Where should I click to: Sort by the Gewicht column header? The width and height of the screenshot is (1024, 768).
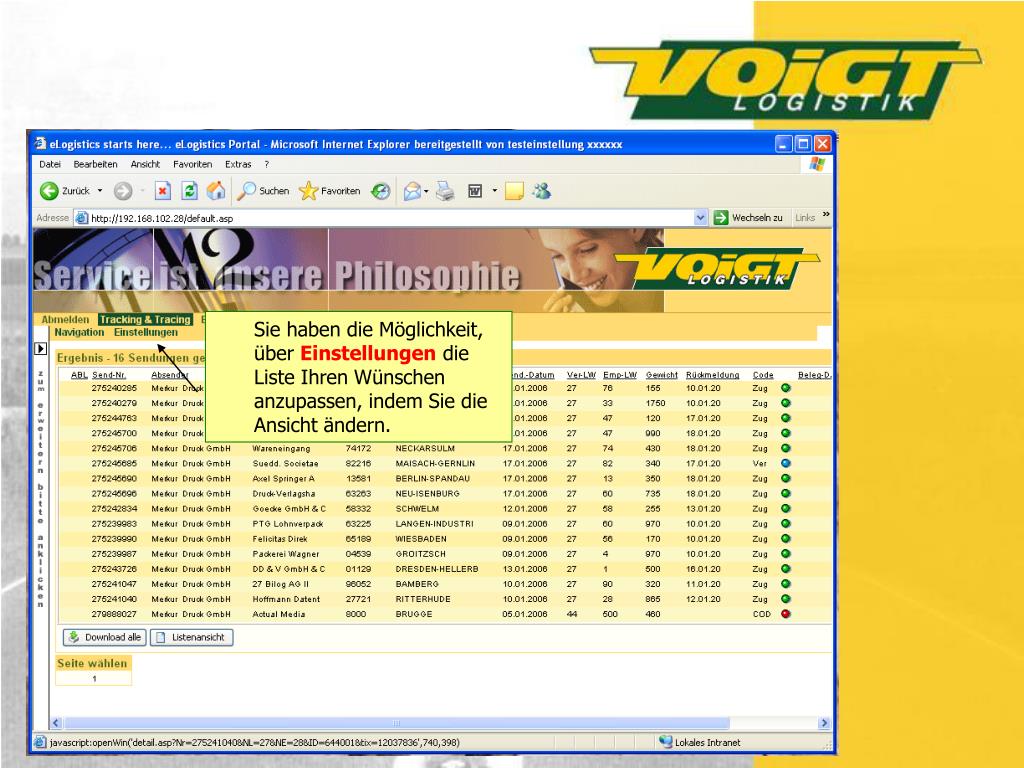click(x=662, y=375)
